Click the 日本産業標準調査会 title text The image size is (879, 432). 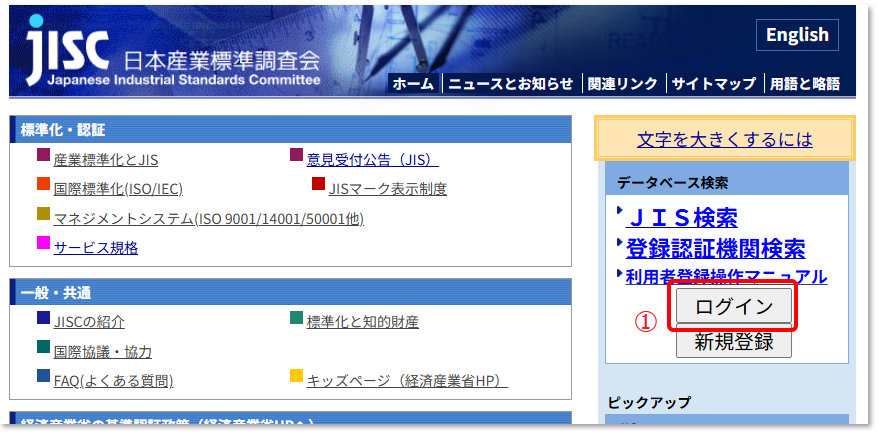click(221, 61)
